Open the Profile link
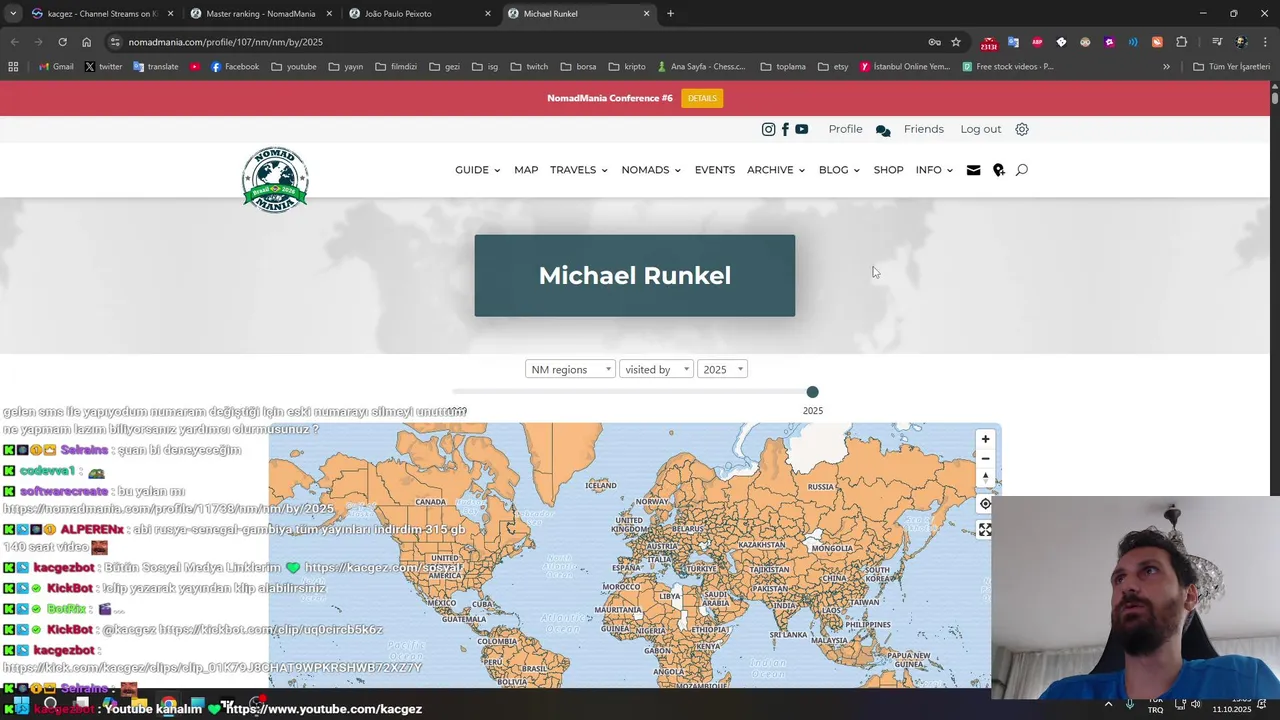1280x720 pixels. point(845,129)
